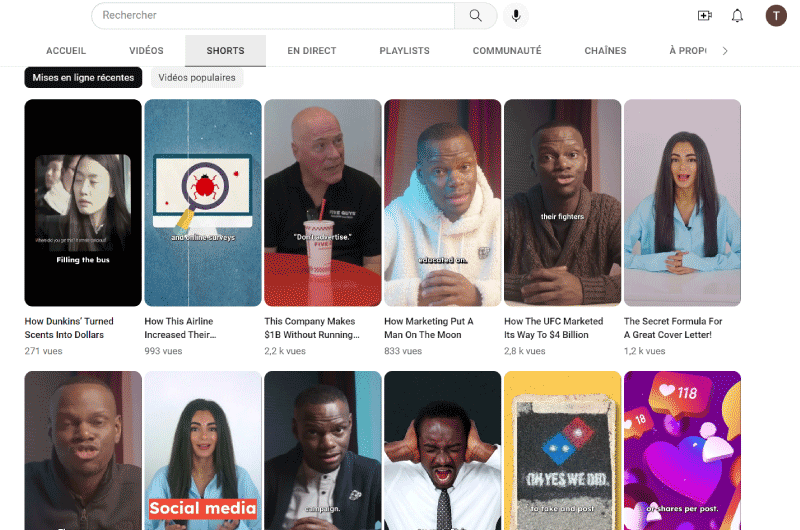This screenshot has height=530, width=800.
Task: Focus the Rechercher search field
Action: point(273,15)
